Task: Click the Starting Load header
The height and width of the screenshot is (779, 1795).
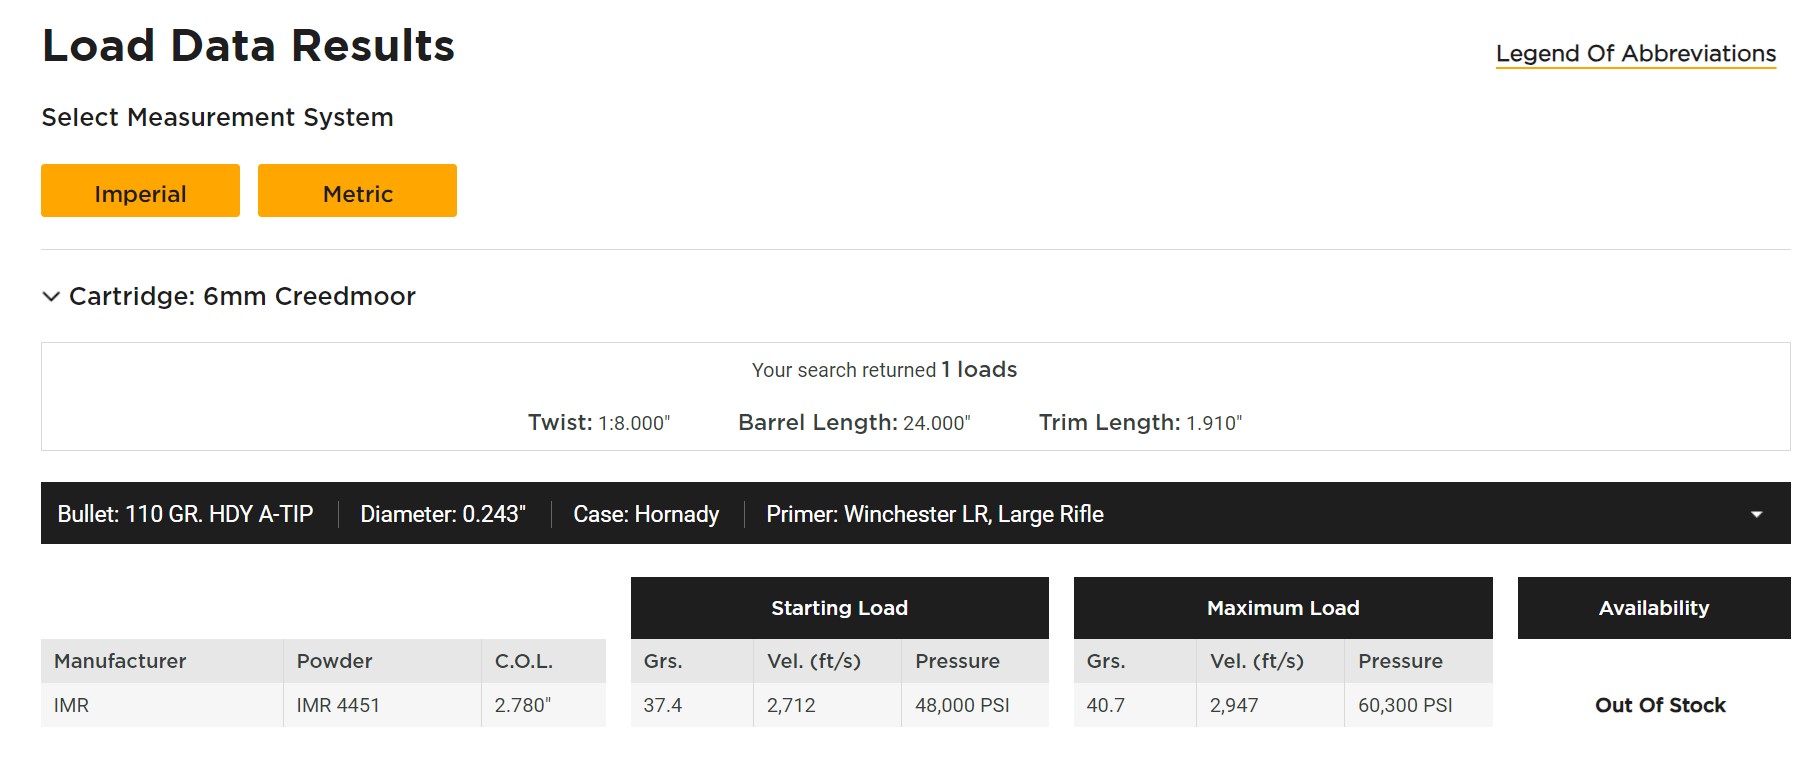Action: (x=839, y=608)
